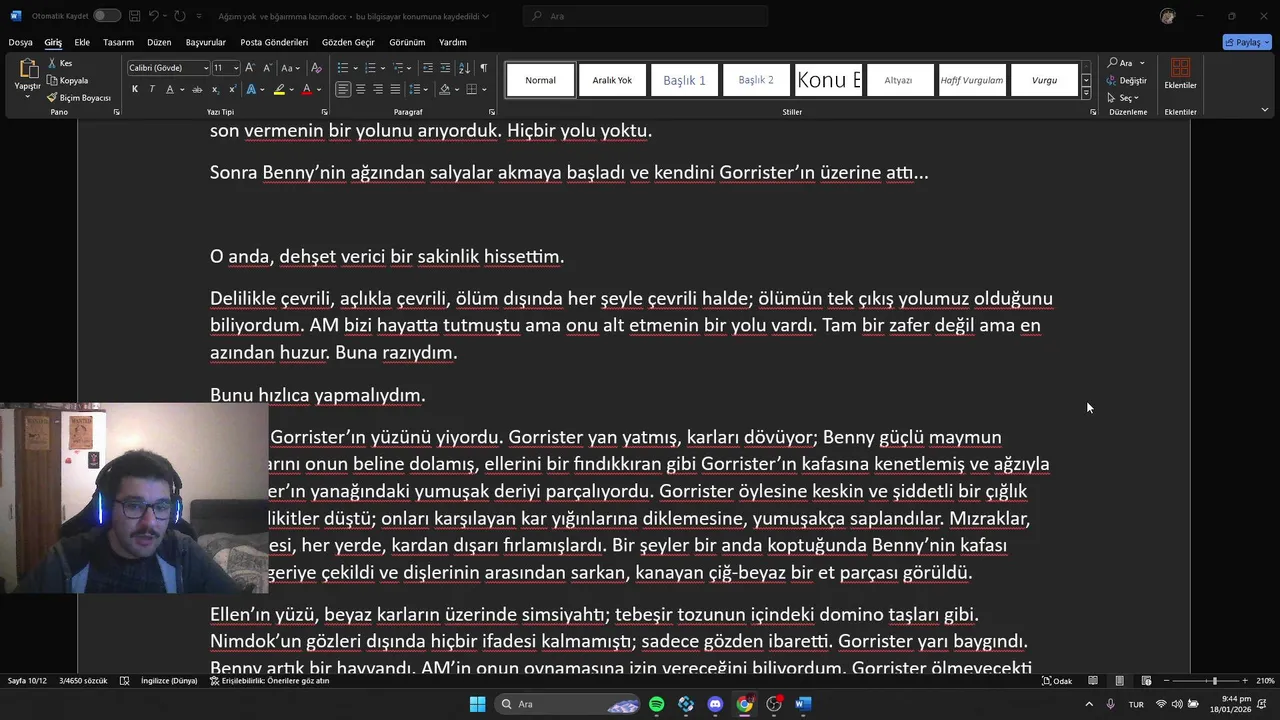
Task: Expand styles gallery more arrow
Action: pyautogui.click(x=1086, y=93)
